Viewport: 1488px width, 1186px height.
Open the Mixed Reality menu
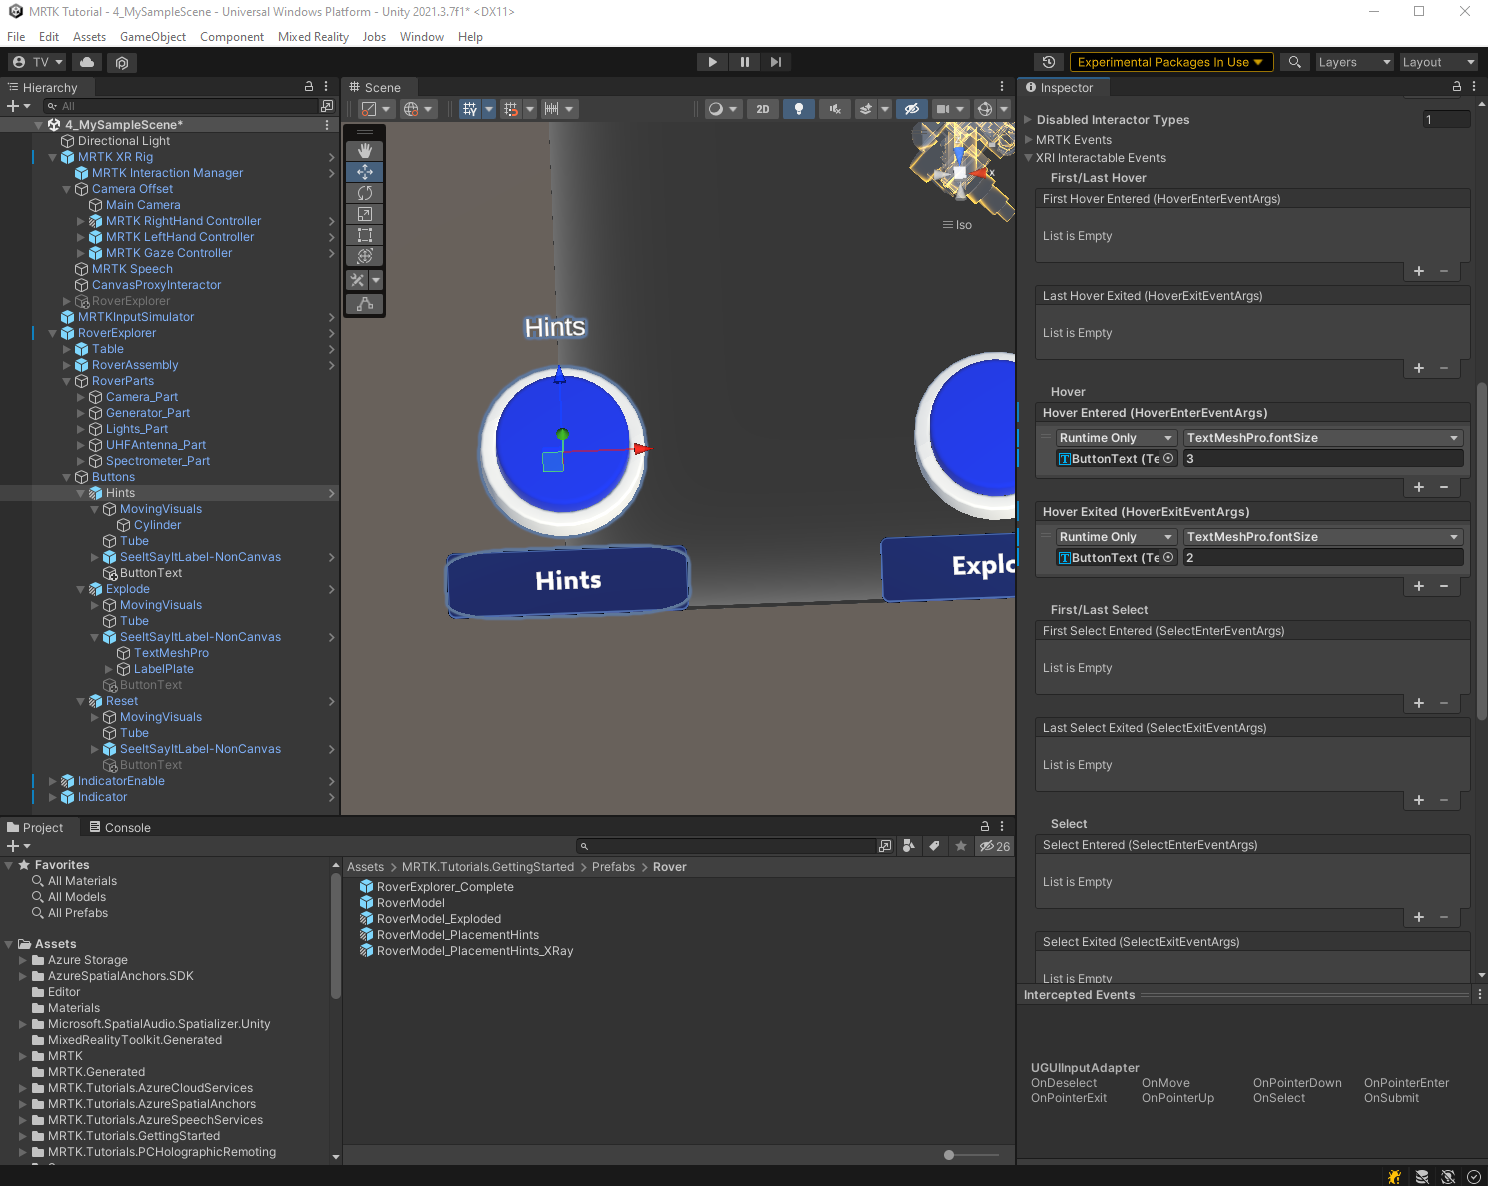(313, 37)
